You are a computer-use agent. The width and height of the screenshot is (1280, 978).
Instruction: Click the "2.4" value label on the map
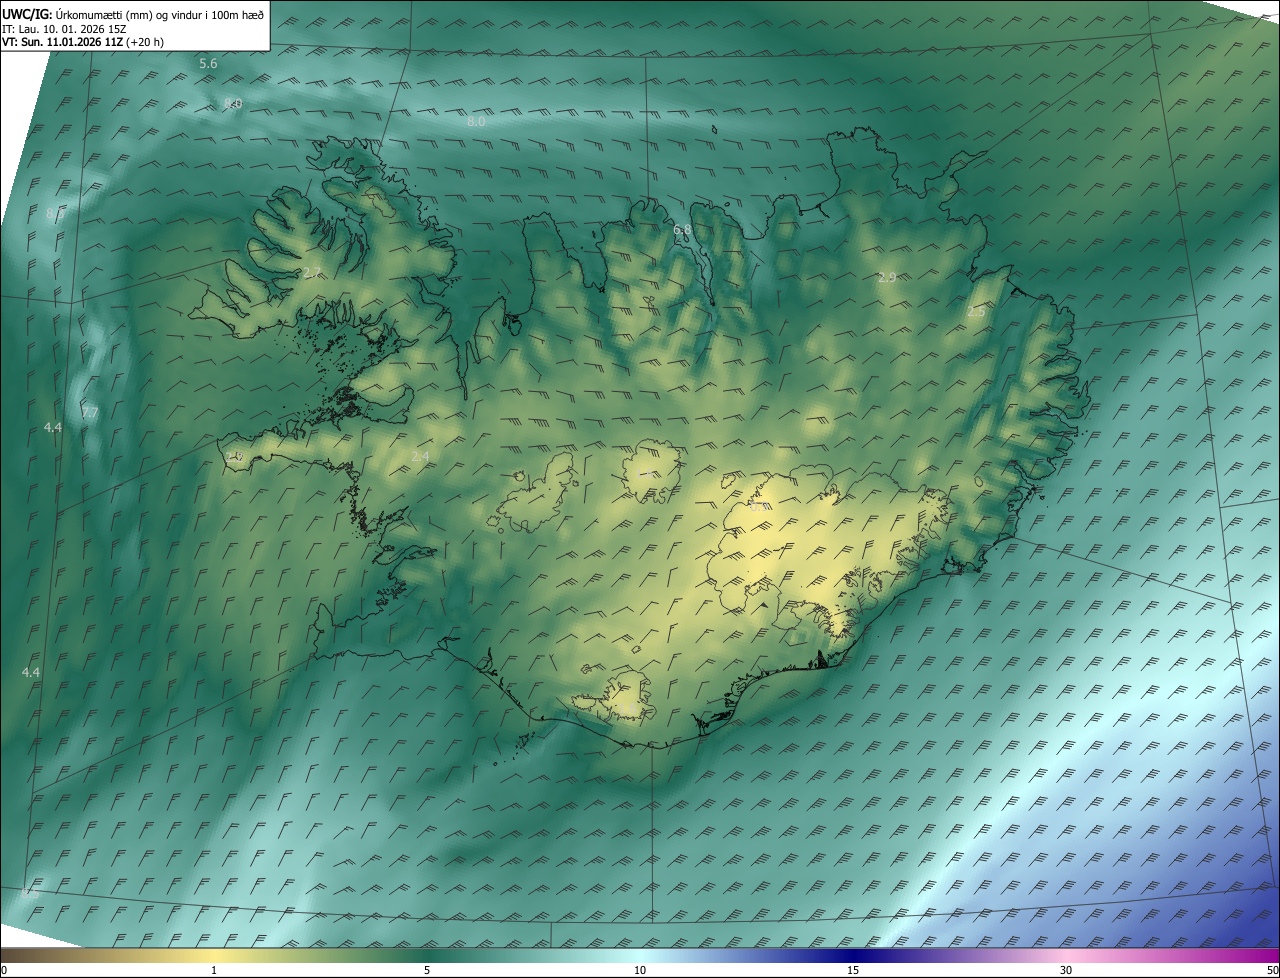click(420, 457)
